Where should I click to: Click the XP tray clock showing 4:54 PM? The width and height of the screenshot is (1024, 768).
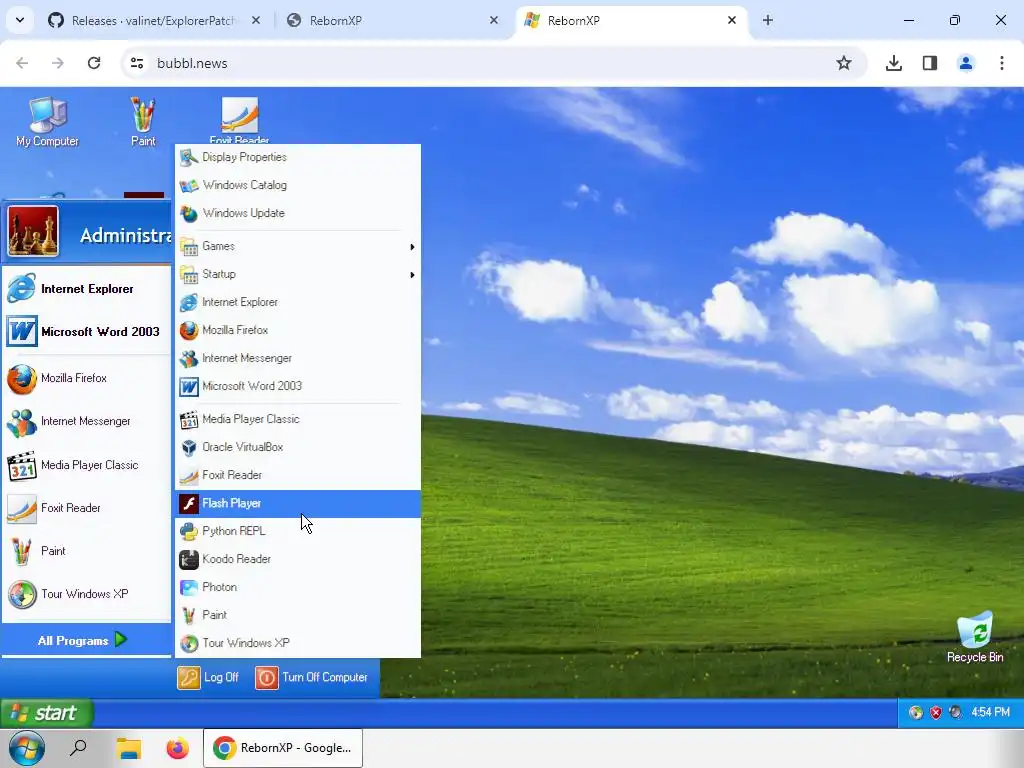(x=991, y=712)
